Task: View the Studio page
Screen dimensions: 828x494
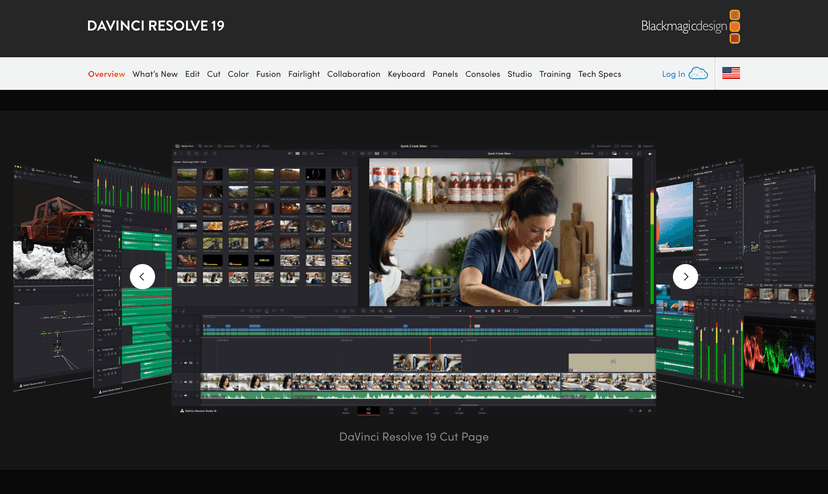Action: 520,74
